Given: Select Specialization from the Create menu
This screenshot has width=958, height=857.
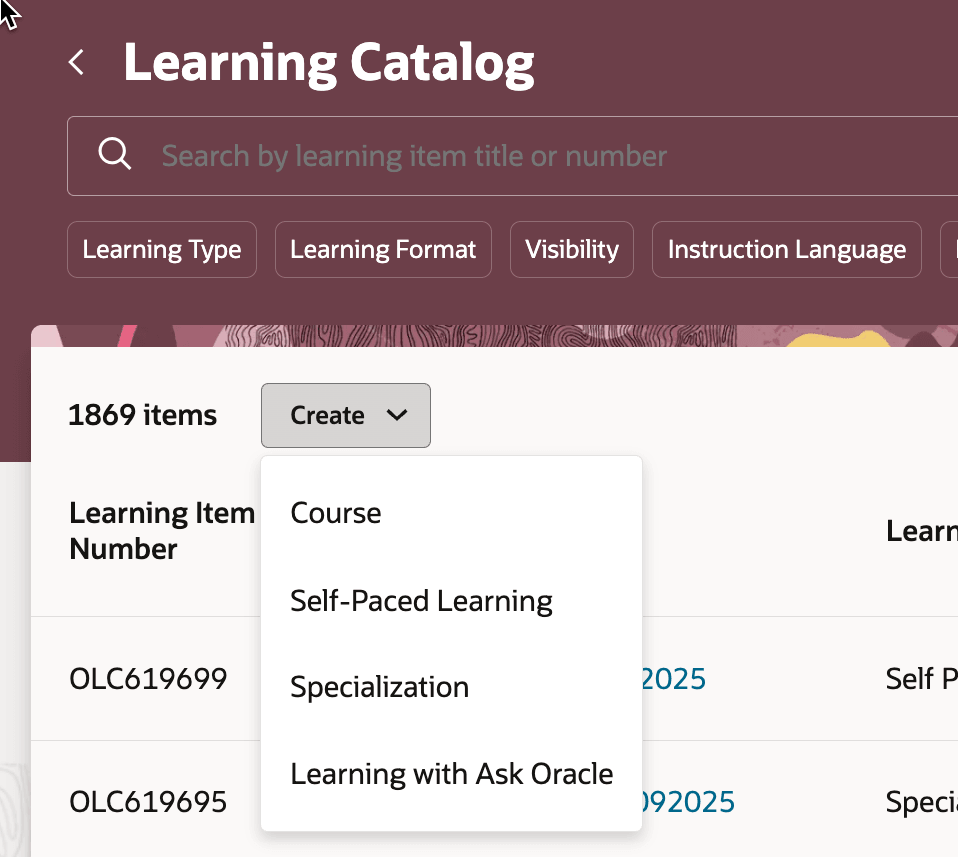Looking at the screenshot, I should tap(379, 687).
